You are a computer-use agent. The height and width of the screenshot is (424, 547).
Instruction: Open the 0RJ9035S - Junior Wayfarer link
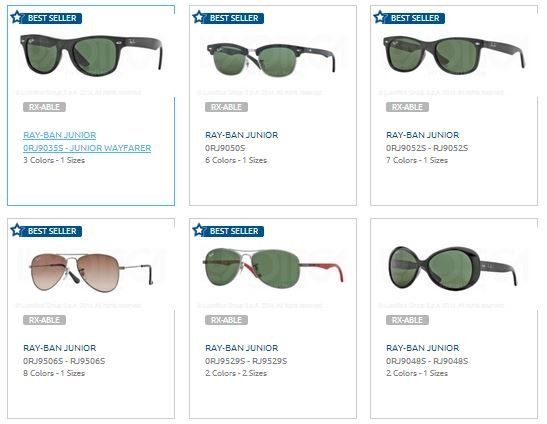tap(87, 148)
